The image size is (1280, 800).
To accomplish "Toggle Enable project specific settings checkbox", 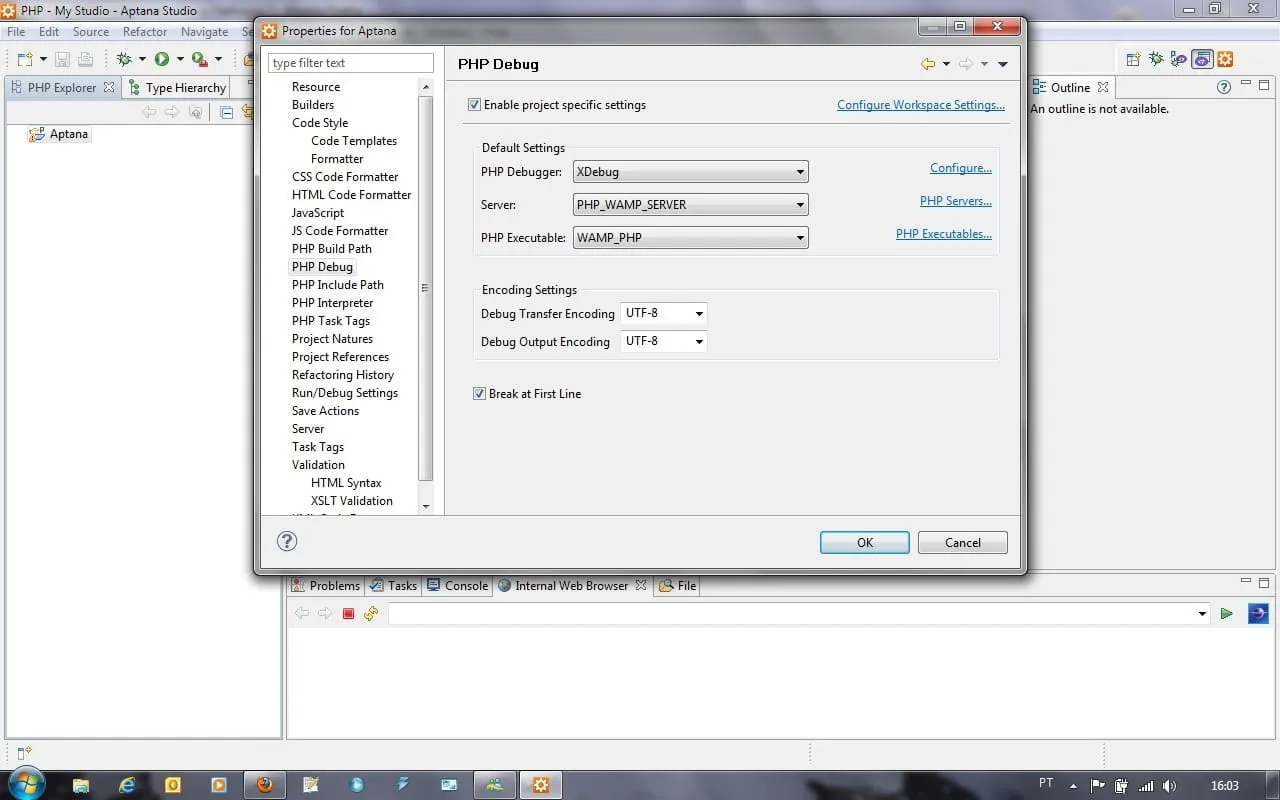I will 475,104.
